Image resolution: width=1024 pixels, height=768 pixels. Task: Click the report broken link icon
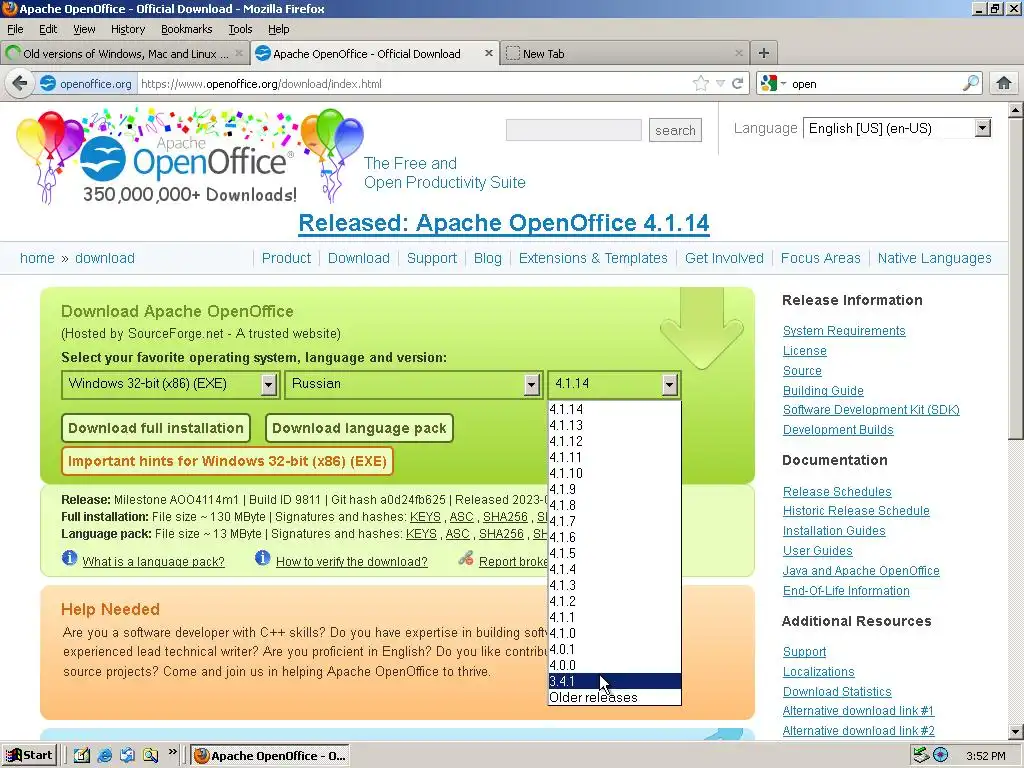click(x=466, y=558)
